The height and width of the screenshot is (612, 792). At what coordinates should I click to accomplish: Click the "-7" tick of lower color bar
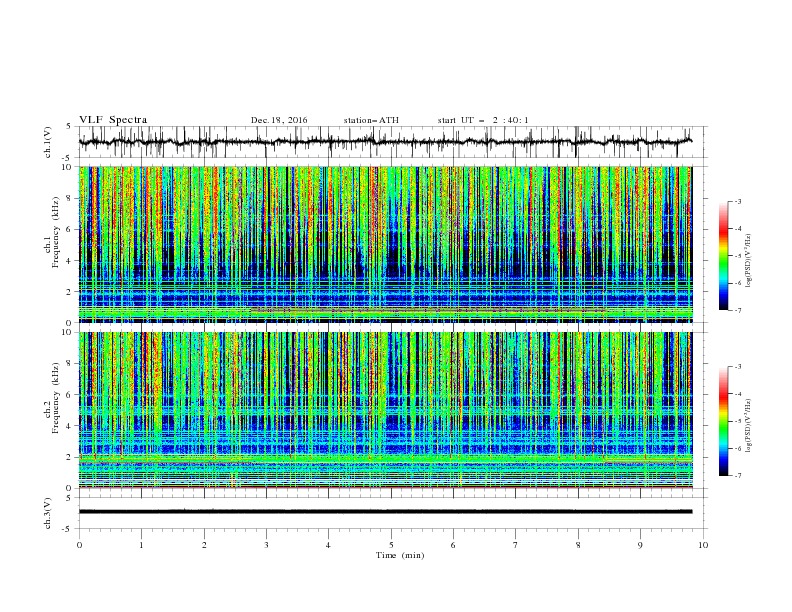tap(737, 476)
